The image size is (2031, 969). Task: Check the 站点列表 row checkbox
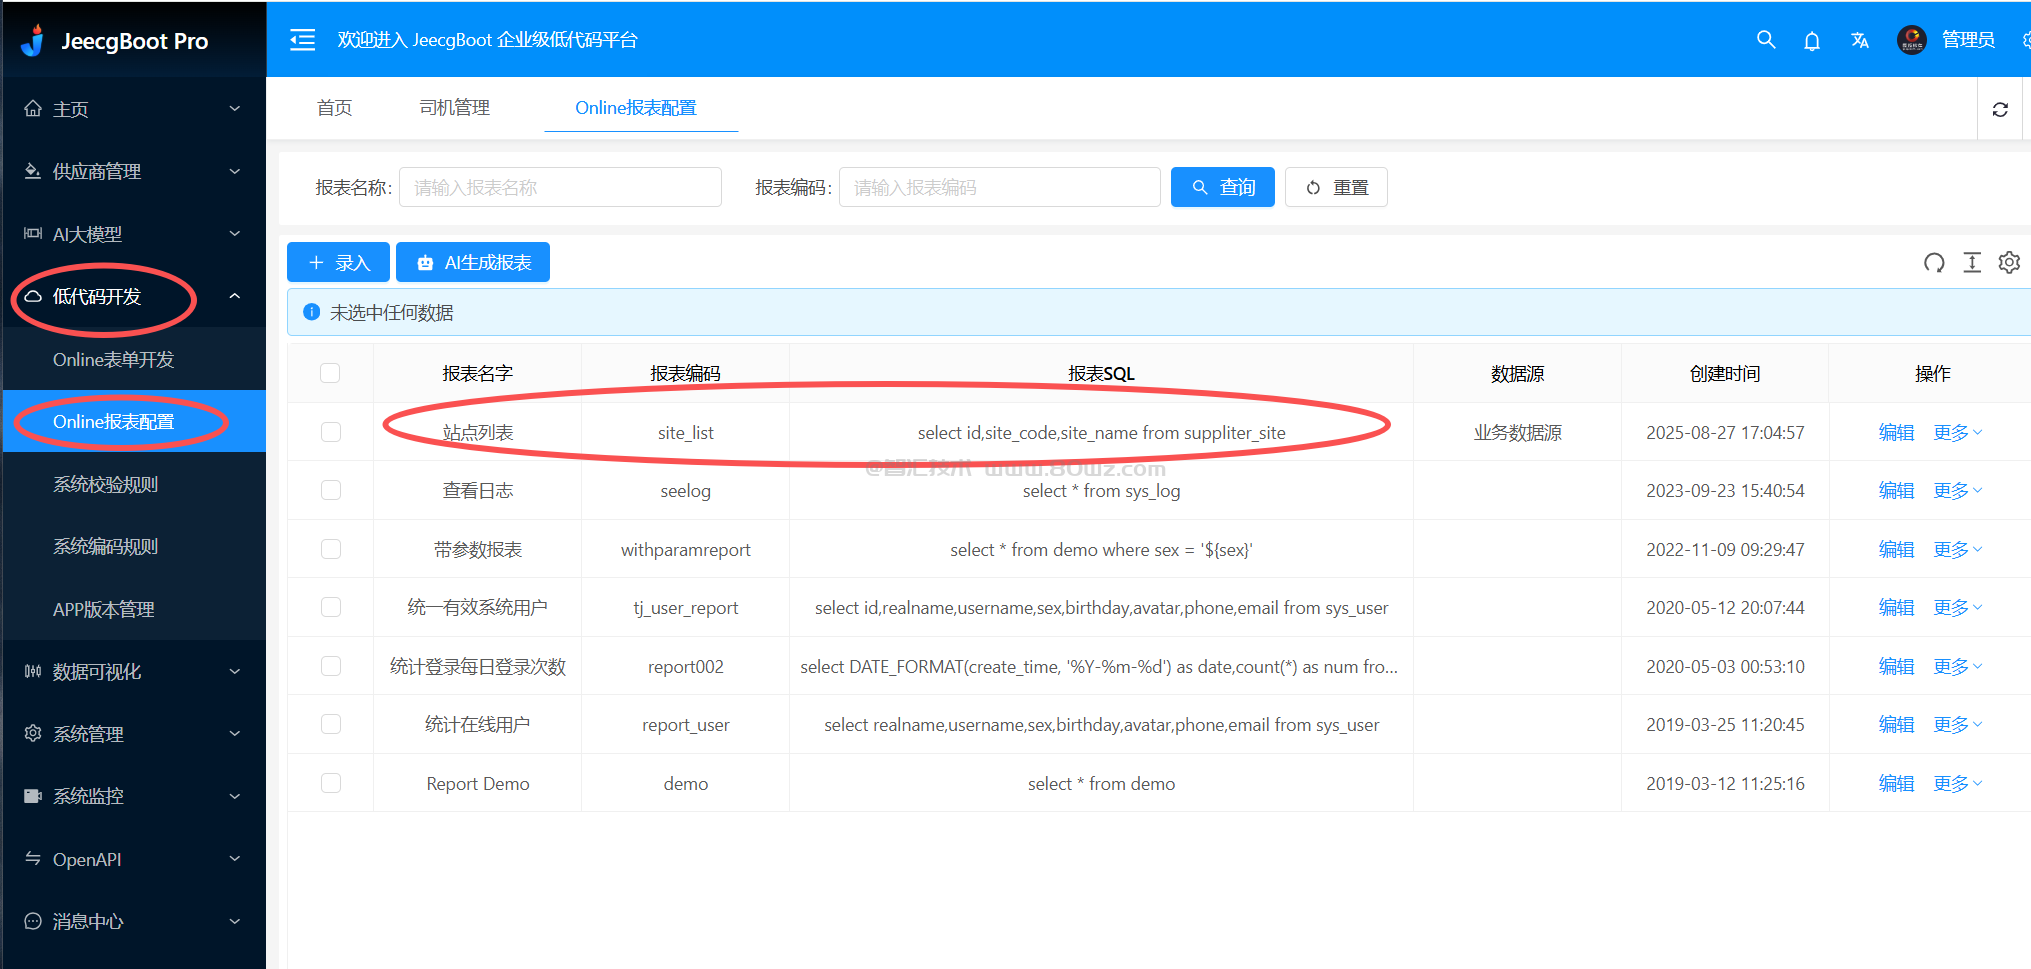tap(330, 432)
